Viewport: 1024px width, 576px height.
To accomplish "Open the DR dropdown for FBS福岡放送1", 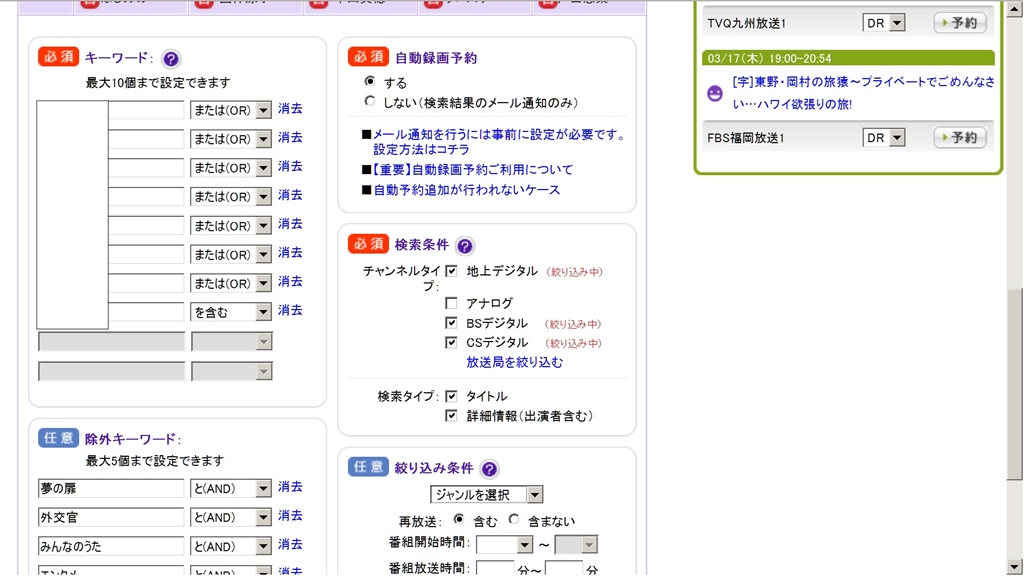I will point(884,138).
